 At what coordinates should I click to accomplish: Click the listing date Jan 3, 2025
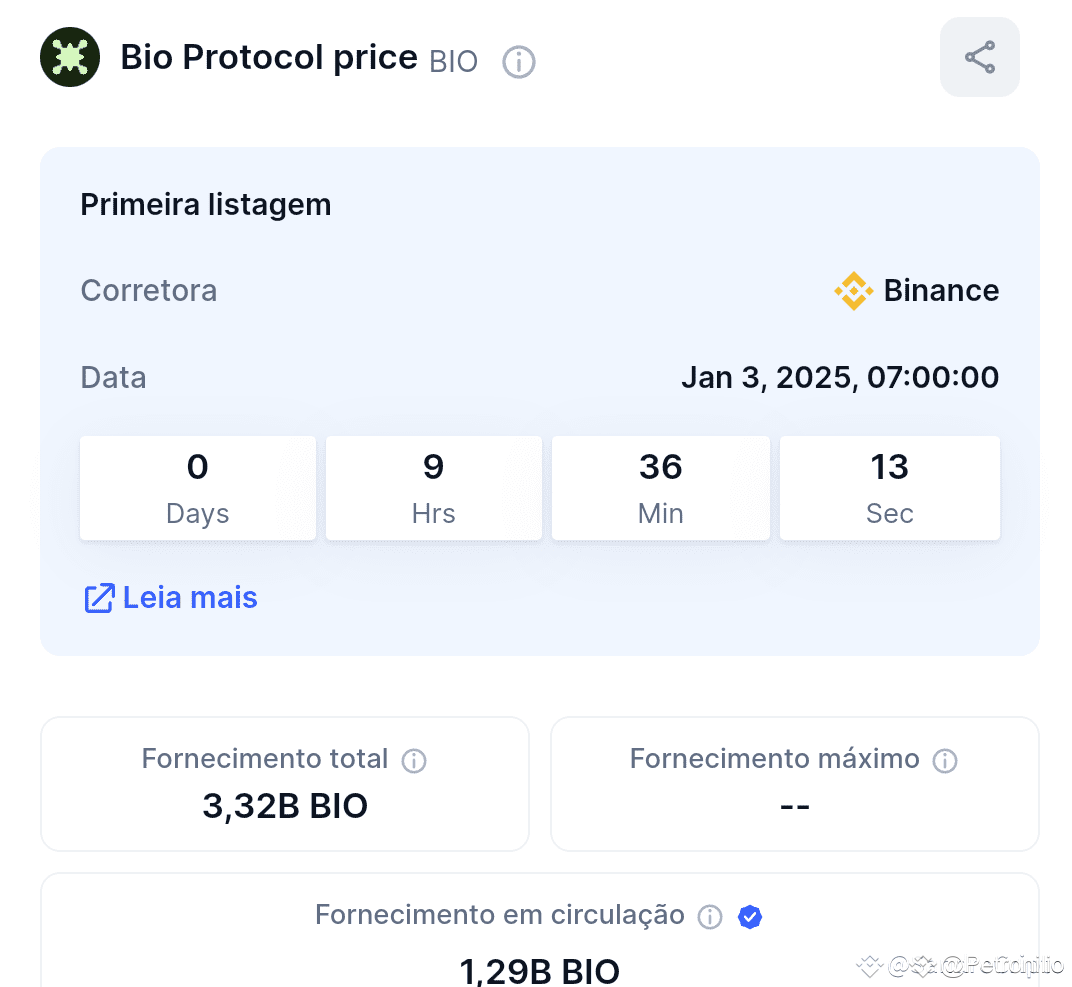[766, 377]
